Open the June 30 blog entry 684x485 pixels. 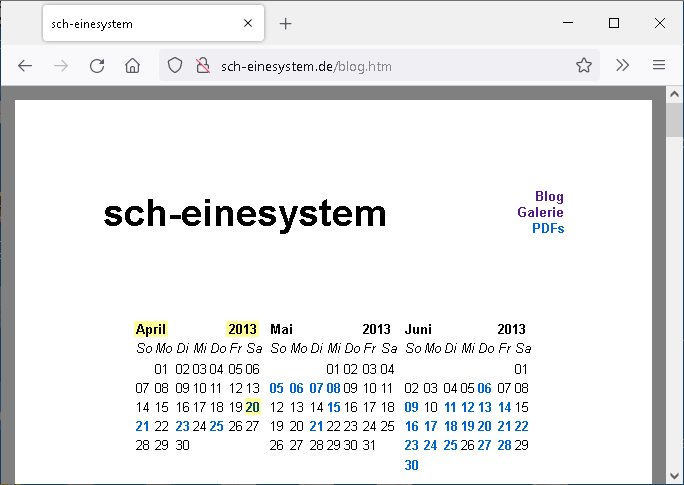(411, 465)
